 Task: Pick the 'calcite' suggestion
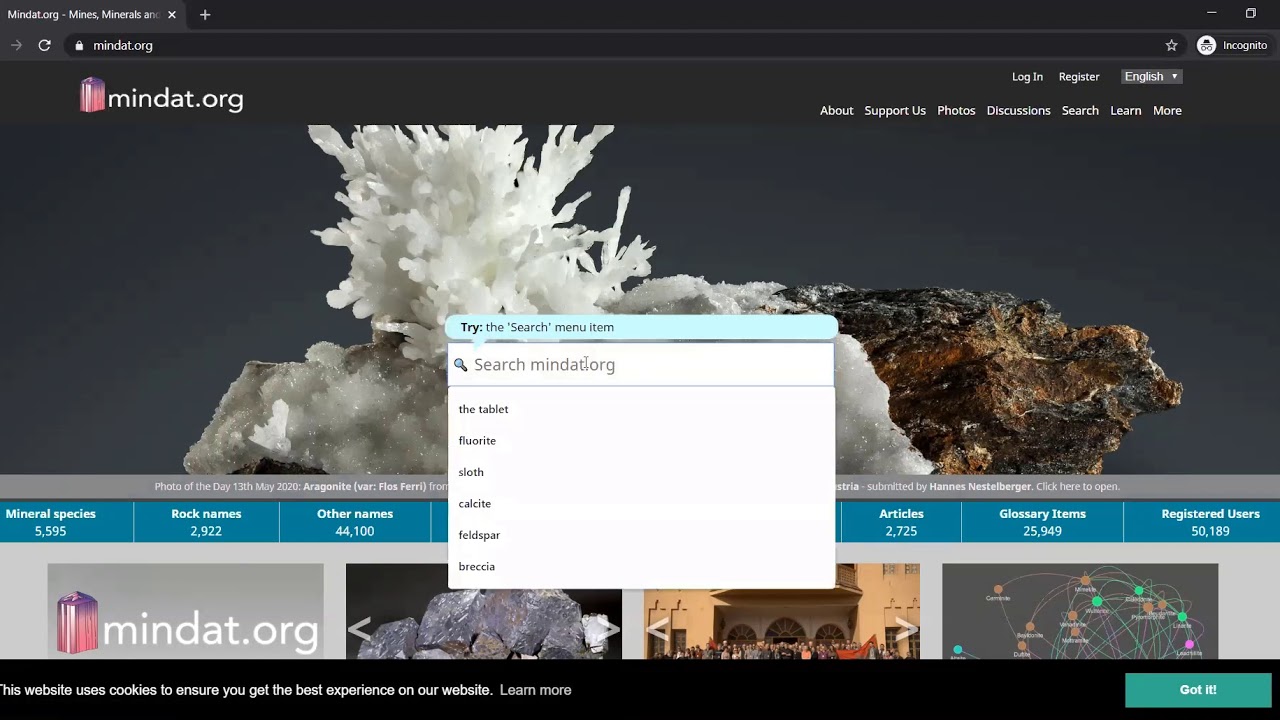coord(641,504)
